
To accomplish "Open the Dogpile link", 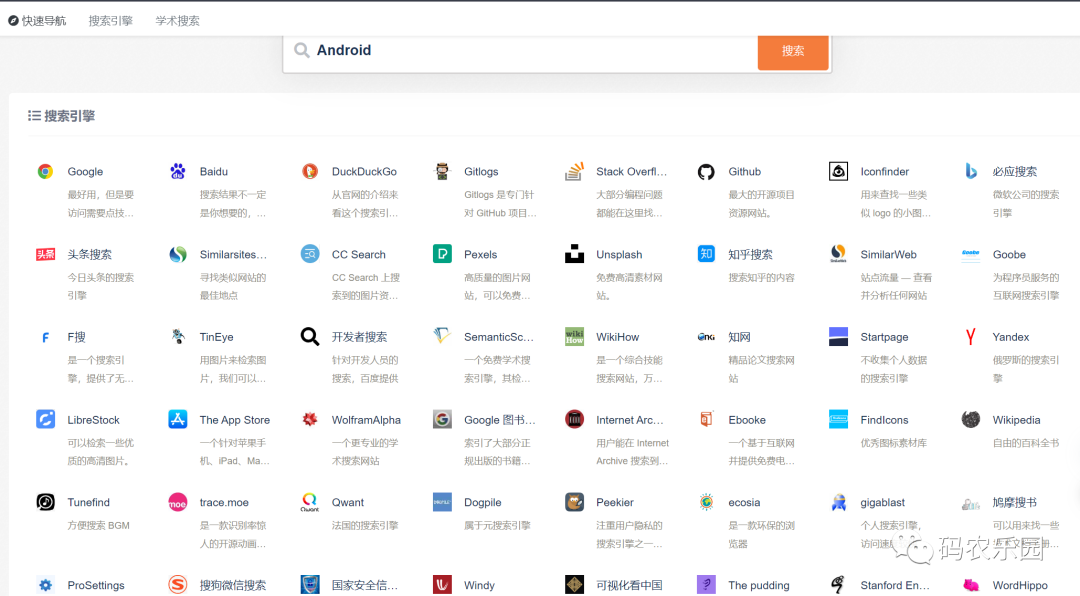I will tap(482, 502).
